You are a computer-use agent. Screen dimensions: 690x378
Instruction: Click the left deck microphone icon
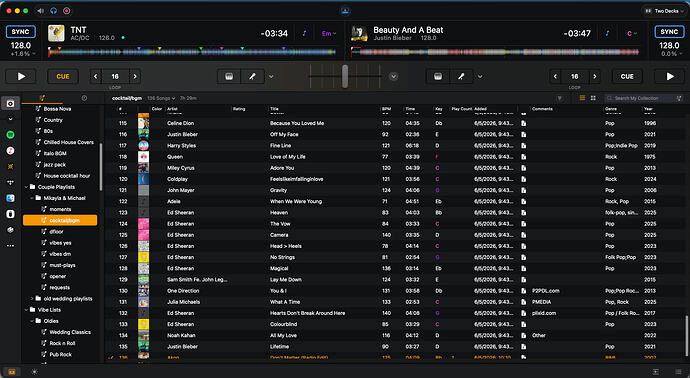click(253, 77)
